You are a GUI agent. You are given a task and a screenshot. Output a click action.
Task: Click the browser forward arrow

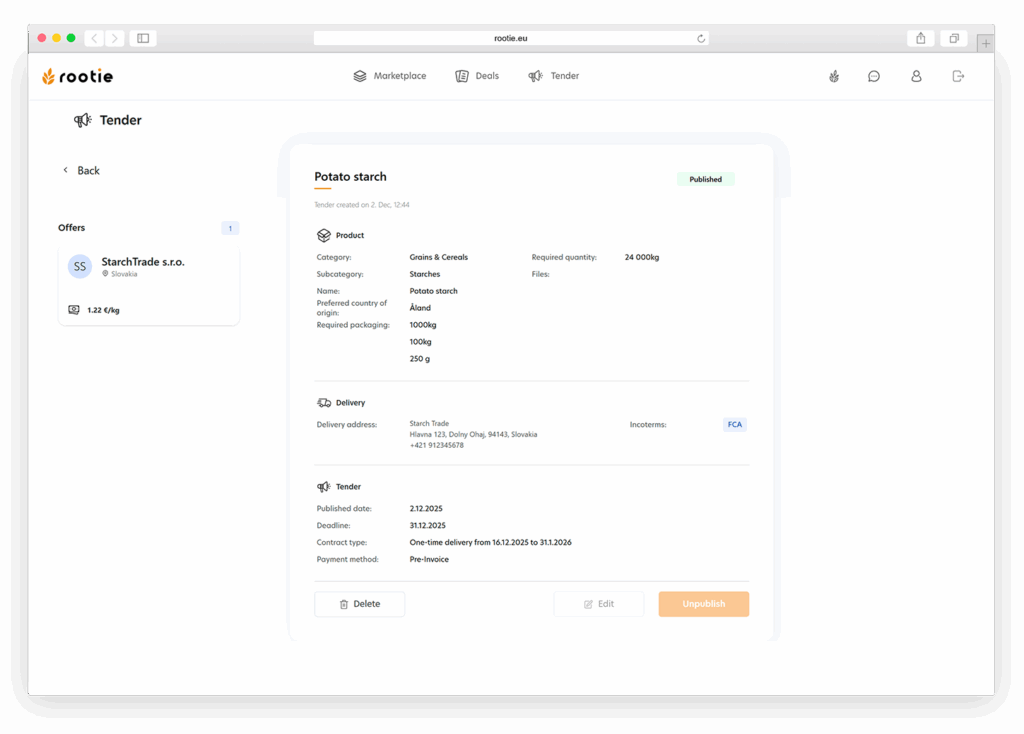pyautogui.click(x=115, y=38)
